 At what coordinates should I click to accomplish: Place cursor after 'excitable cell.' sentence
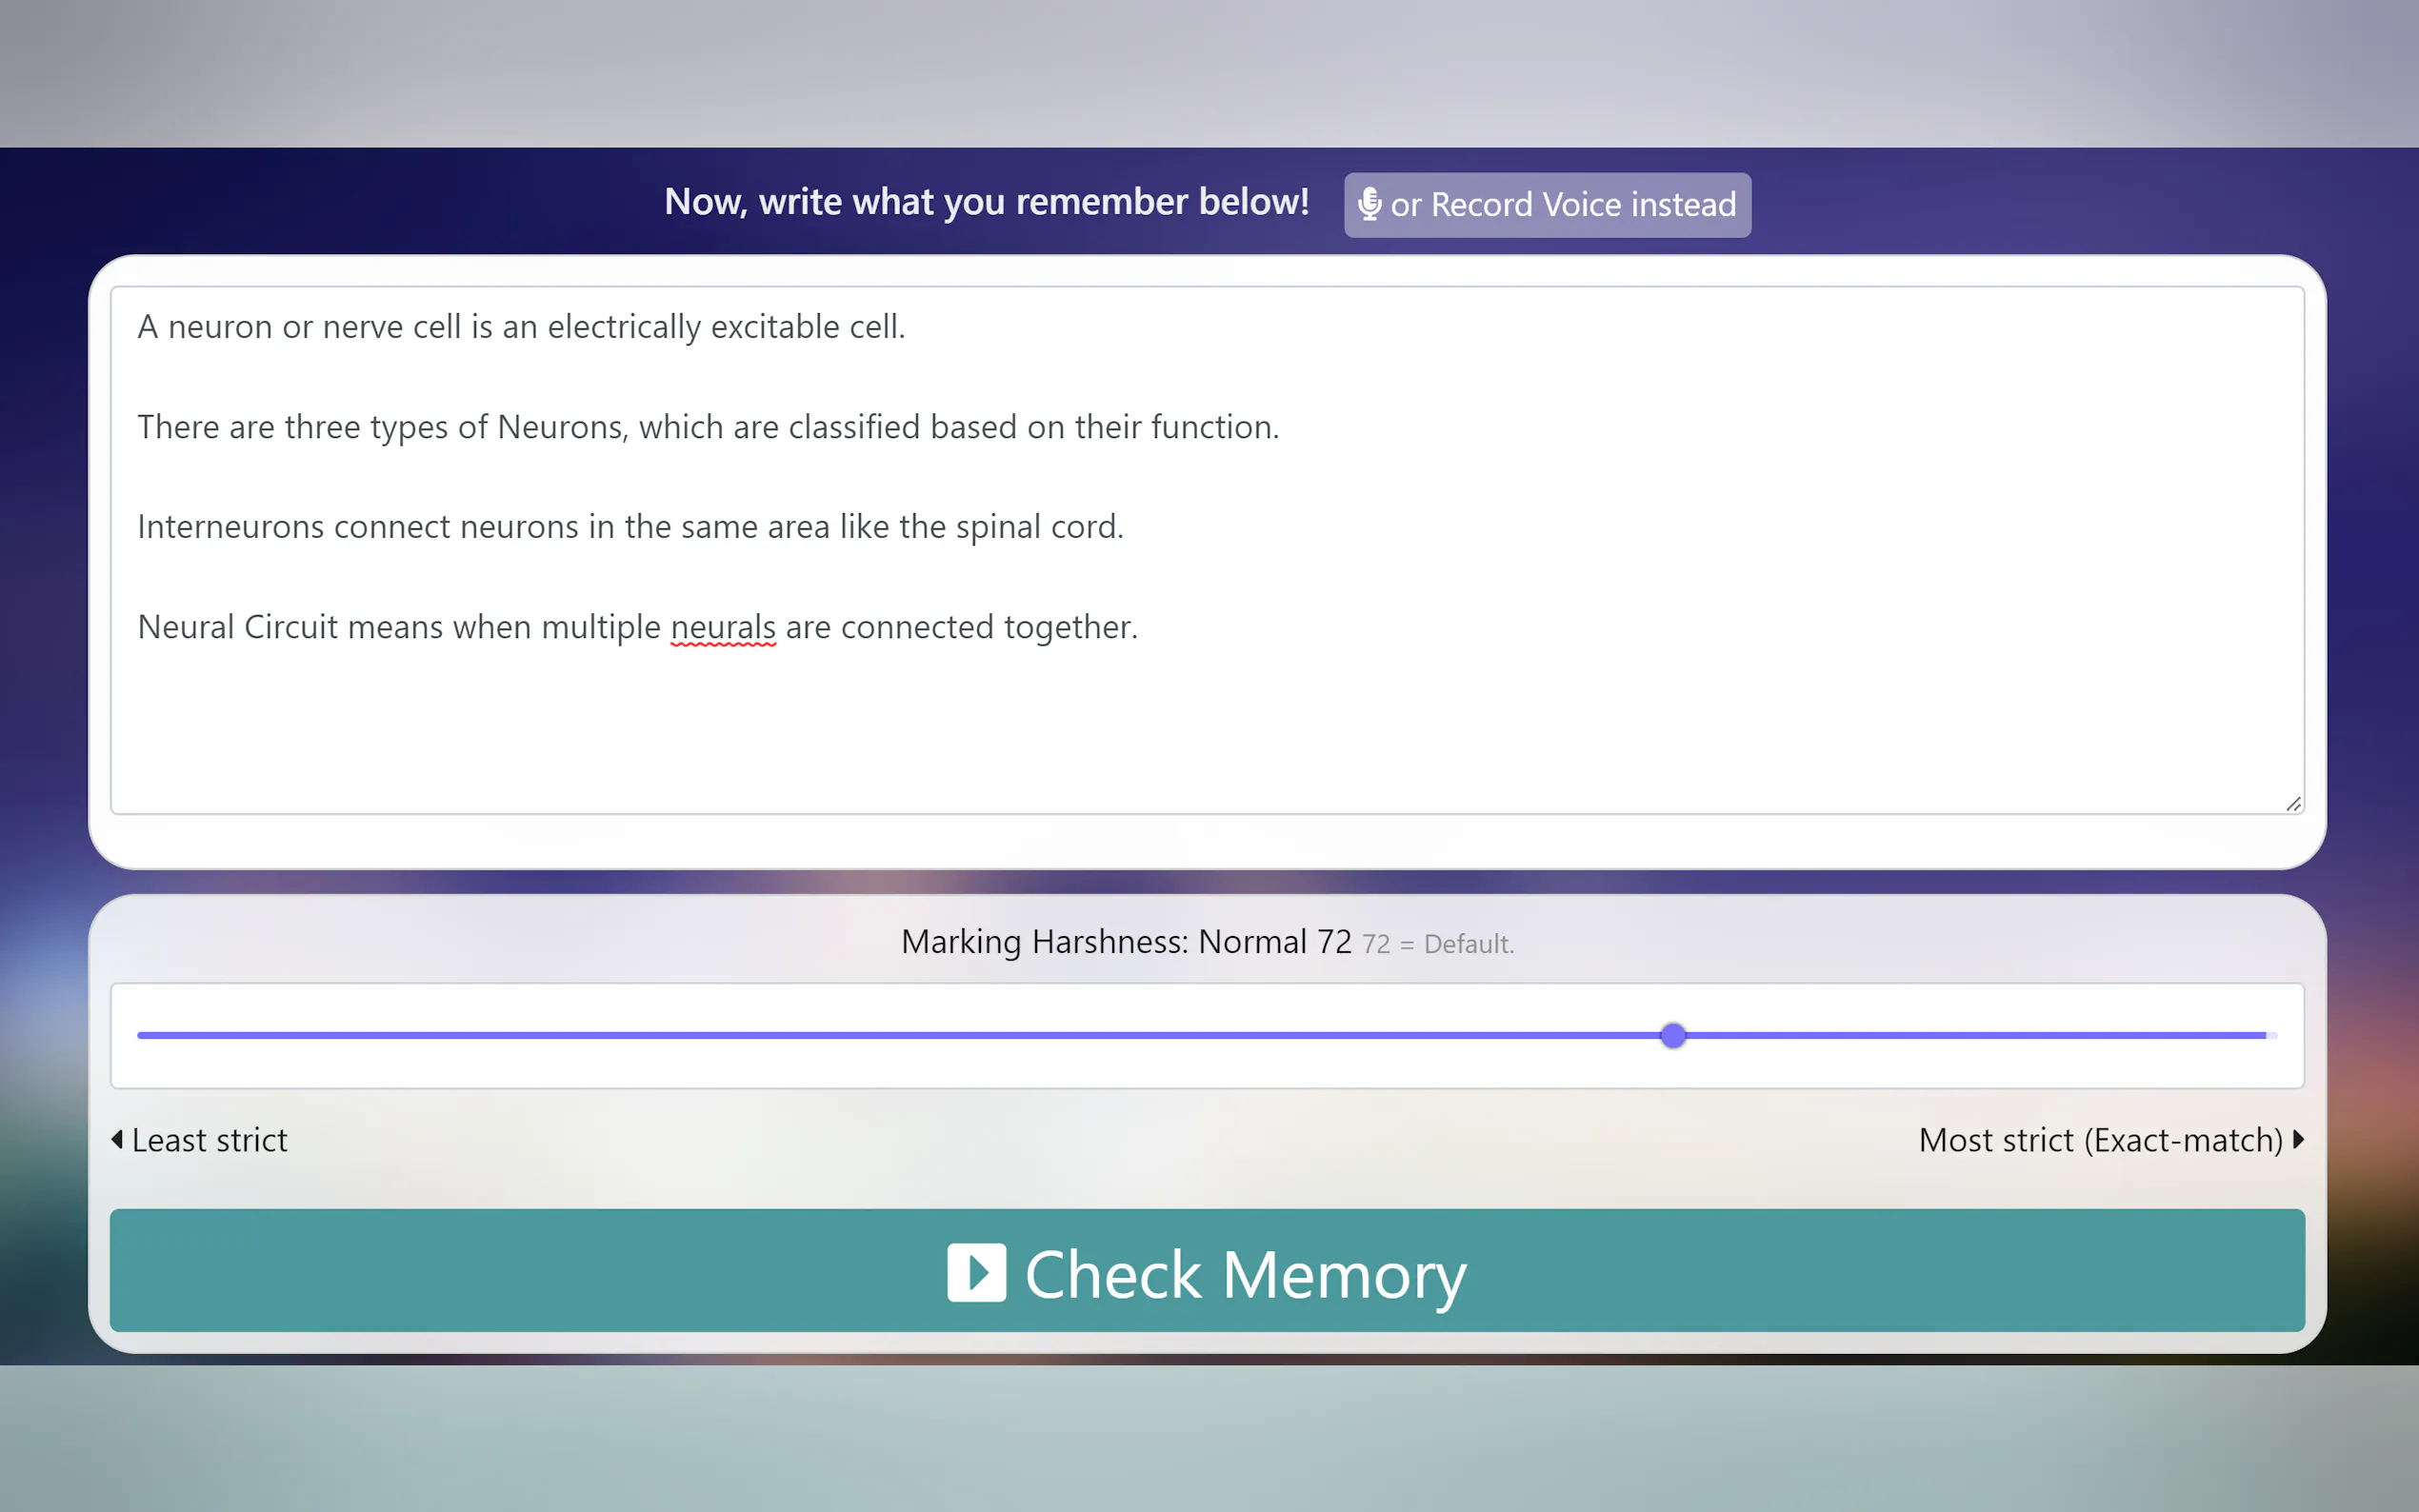point(906,327)
